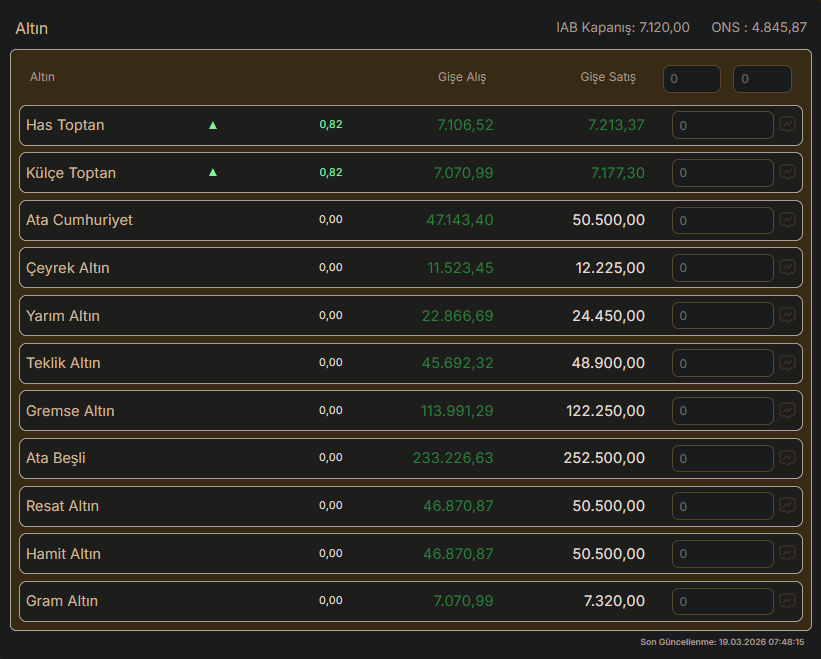Screen dimensions: 821x659
Task: Open the chart icon for Has Toptan
Action: pyautogui.click(x=788, y=125)
